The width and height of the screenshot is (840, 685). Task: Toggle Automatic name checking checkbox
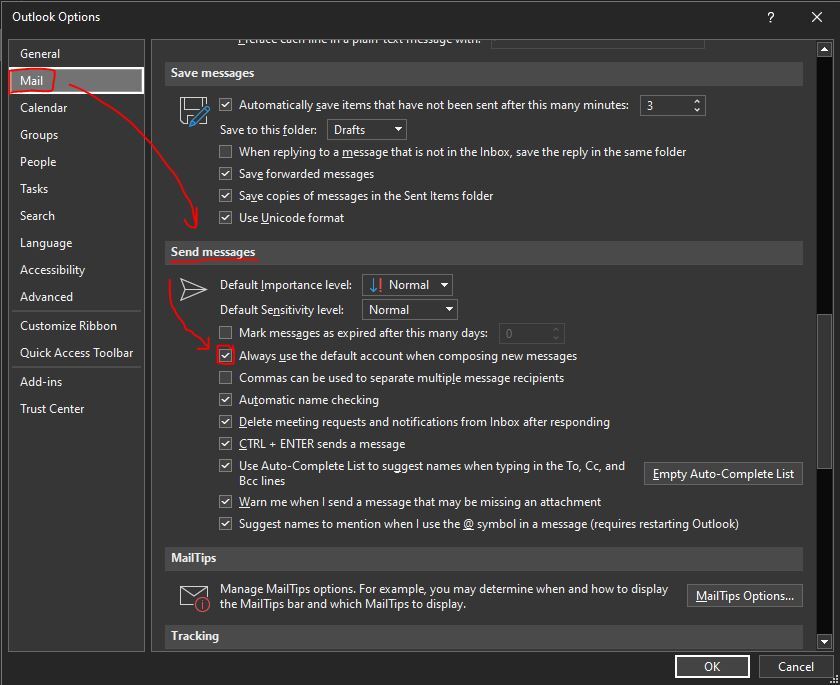(x=226, y=400)
